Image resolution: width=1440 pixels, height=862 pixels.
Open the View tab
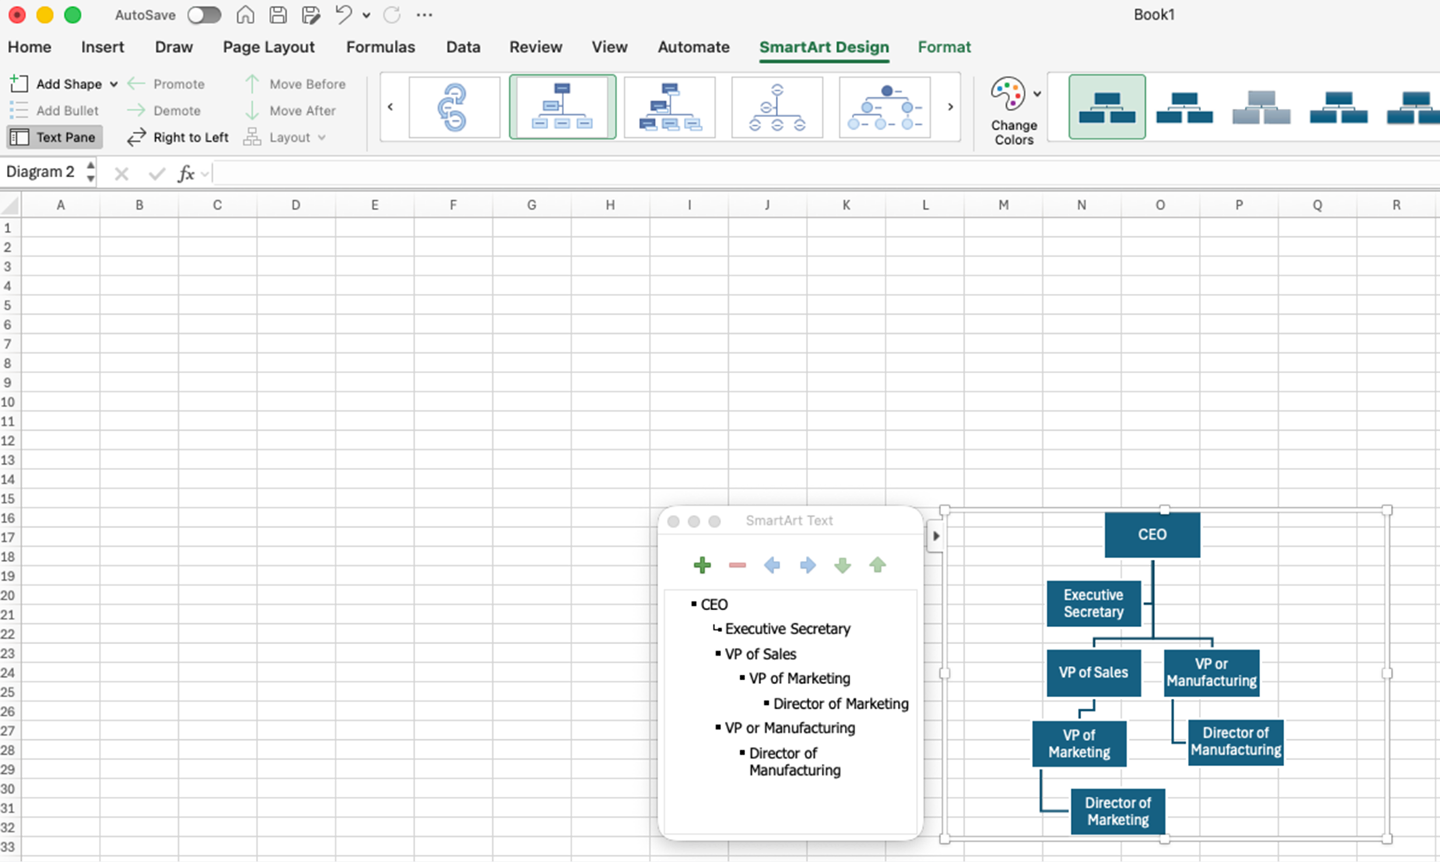[x=609, y=47]
